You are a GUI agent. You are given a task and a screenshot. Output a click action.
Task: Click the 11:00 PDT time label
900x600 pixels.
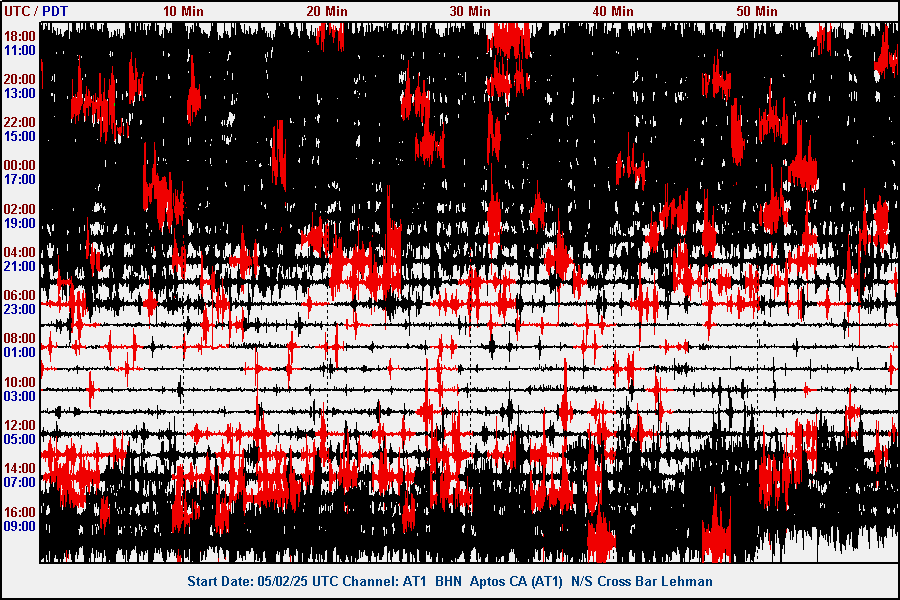[x=20, y=51]
